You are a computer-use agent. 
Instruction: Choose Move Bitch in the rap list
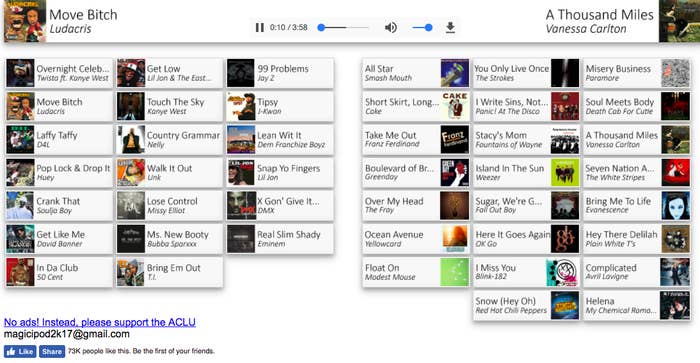[59, 106]
